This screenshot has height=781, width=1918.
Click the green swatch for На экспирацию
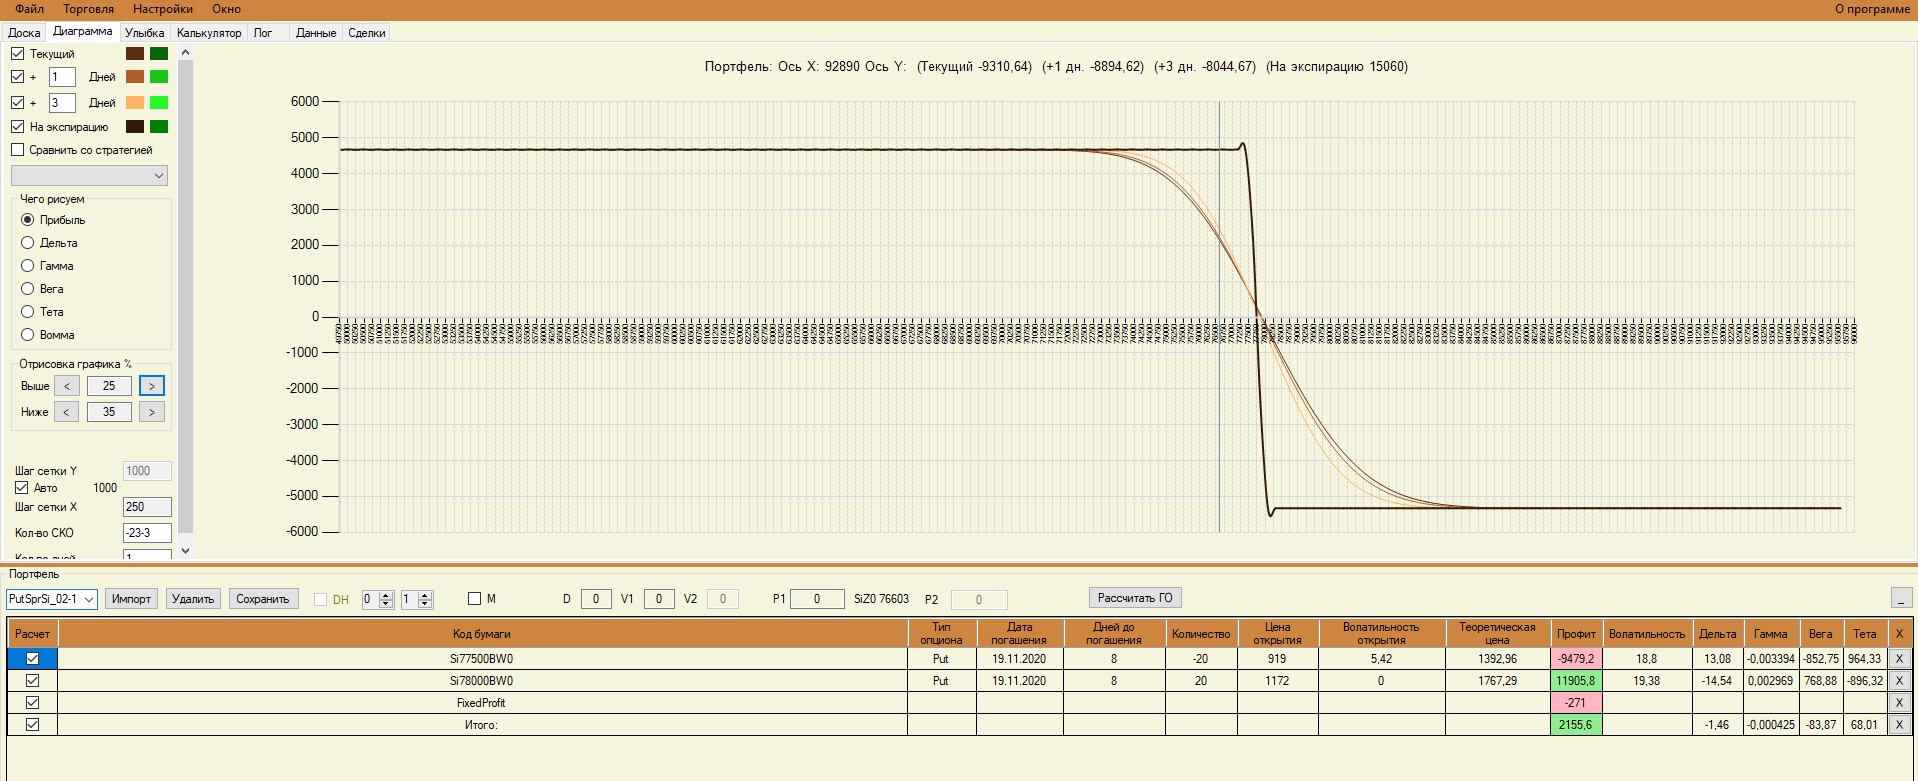tap(159, 127)
